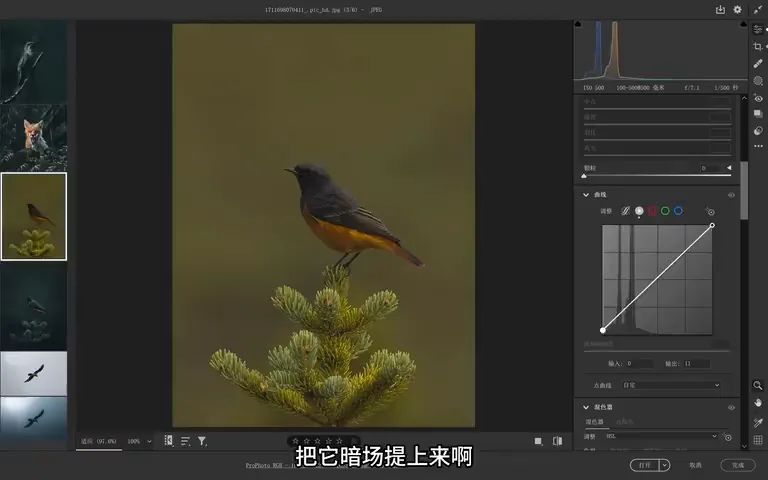The image size is (768, 480).
Task: Select the dark bird on branch thumbnail
Action: 33,62
